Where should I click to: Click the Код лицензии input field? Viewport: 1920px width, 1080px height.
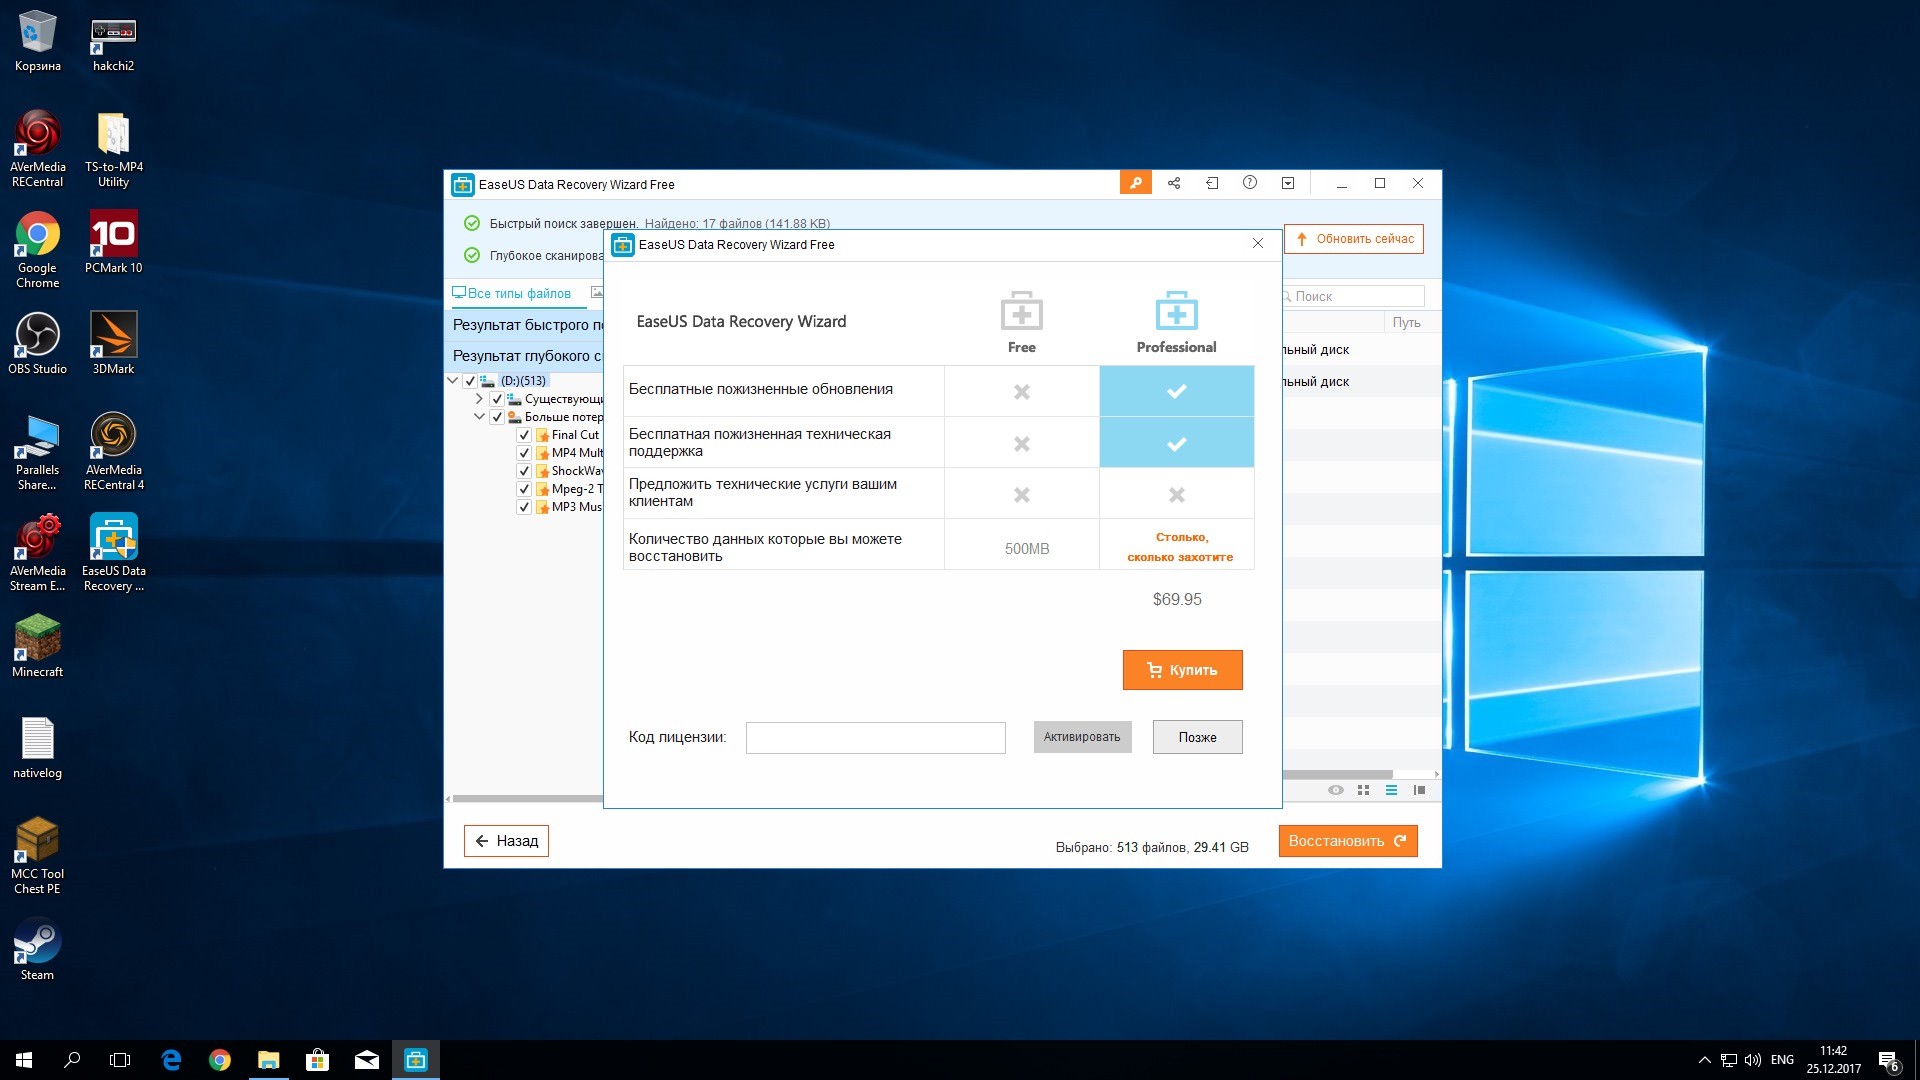[x=875, y=737]
